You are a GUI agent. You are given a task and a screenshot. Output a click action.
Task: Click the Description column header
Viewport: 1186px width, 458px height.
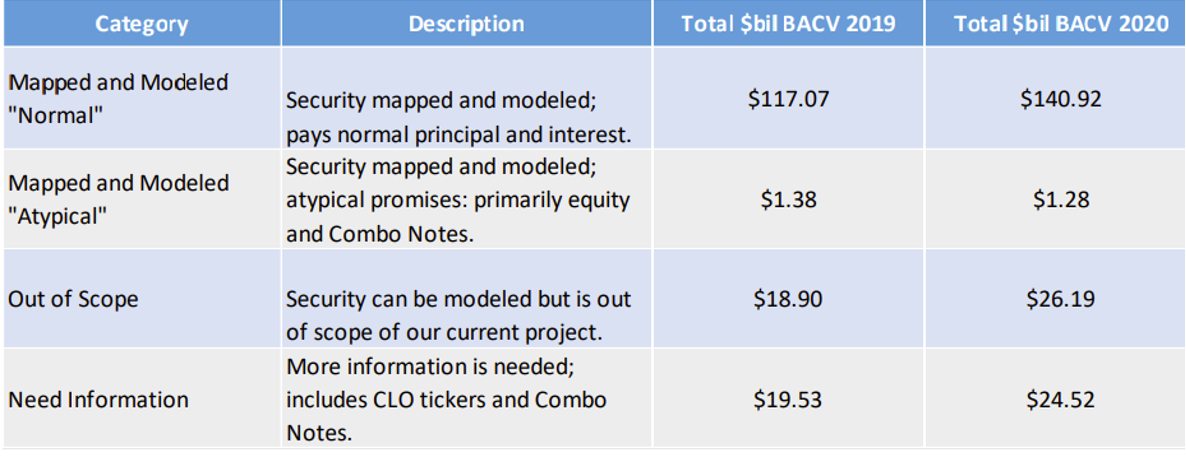pyautogui.click(x=466, y=24)
